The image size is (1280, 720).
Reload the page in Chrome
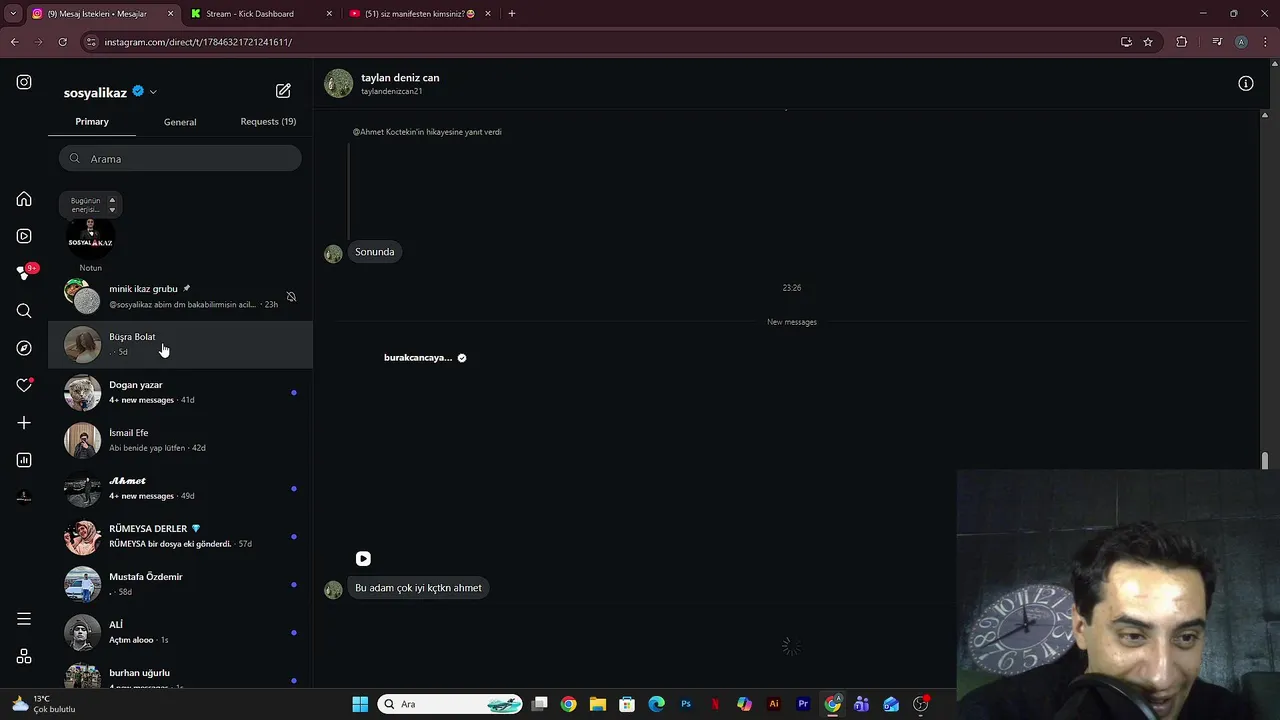point(62,42)
